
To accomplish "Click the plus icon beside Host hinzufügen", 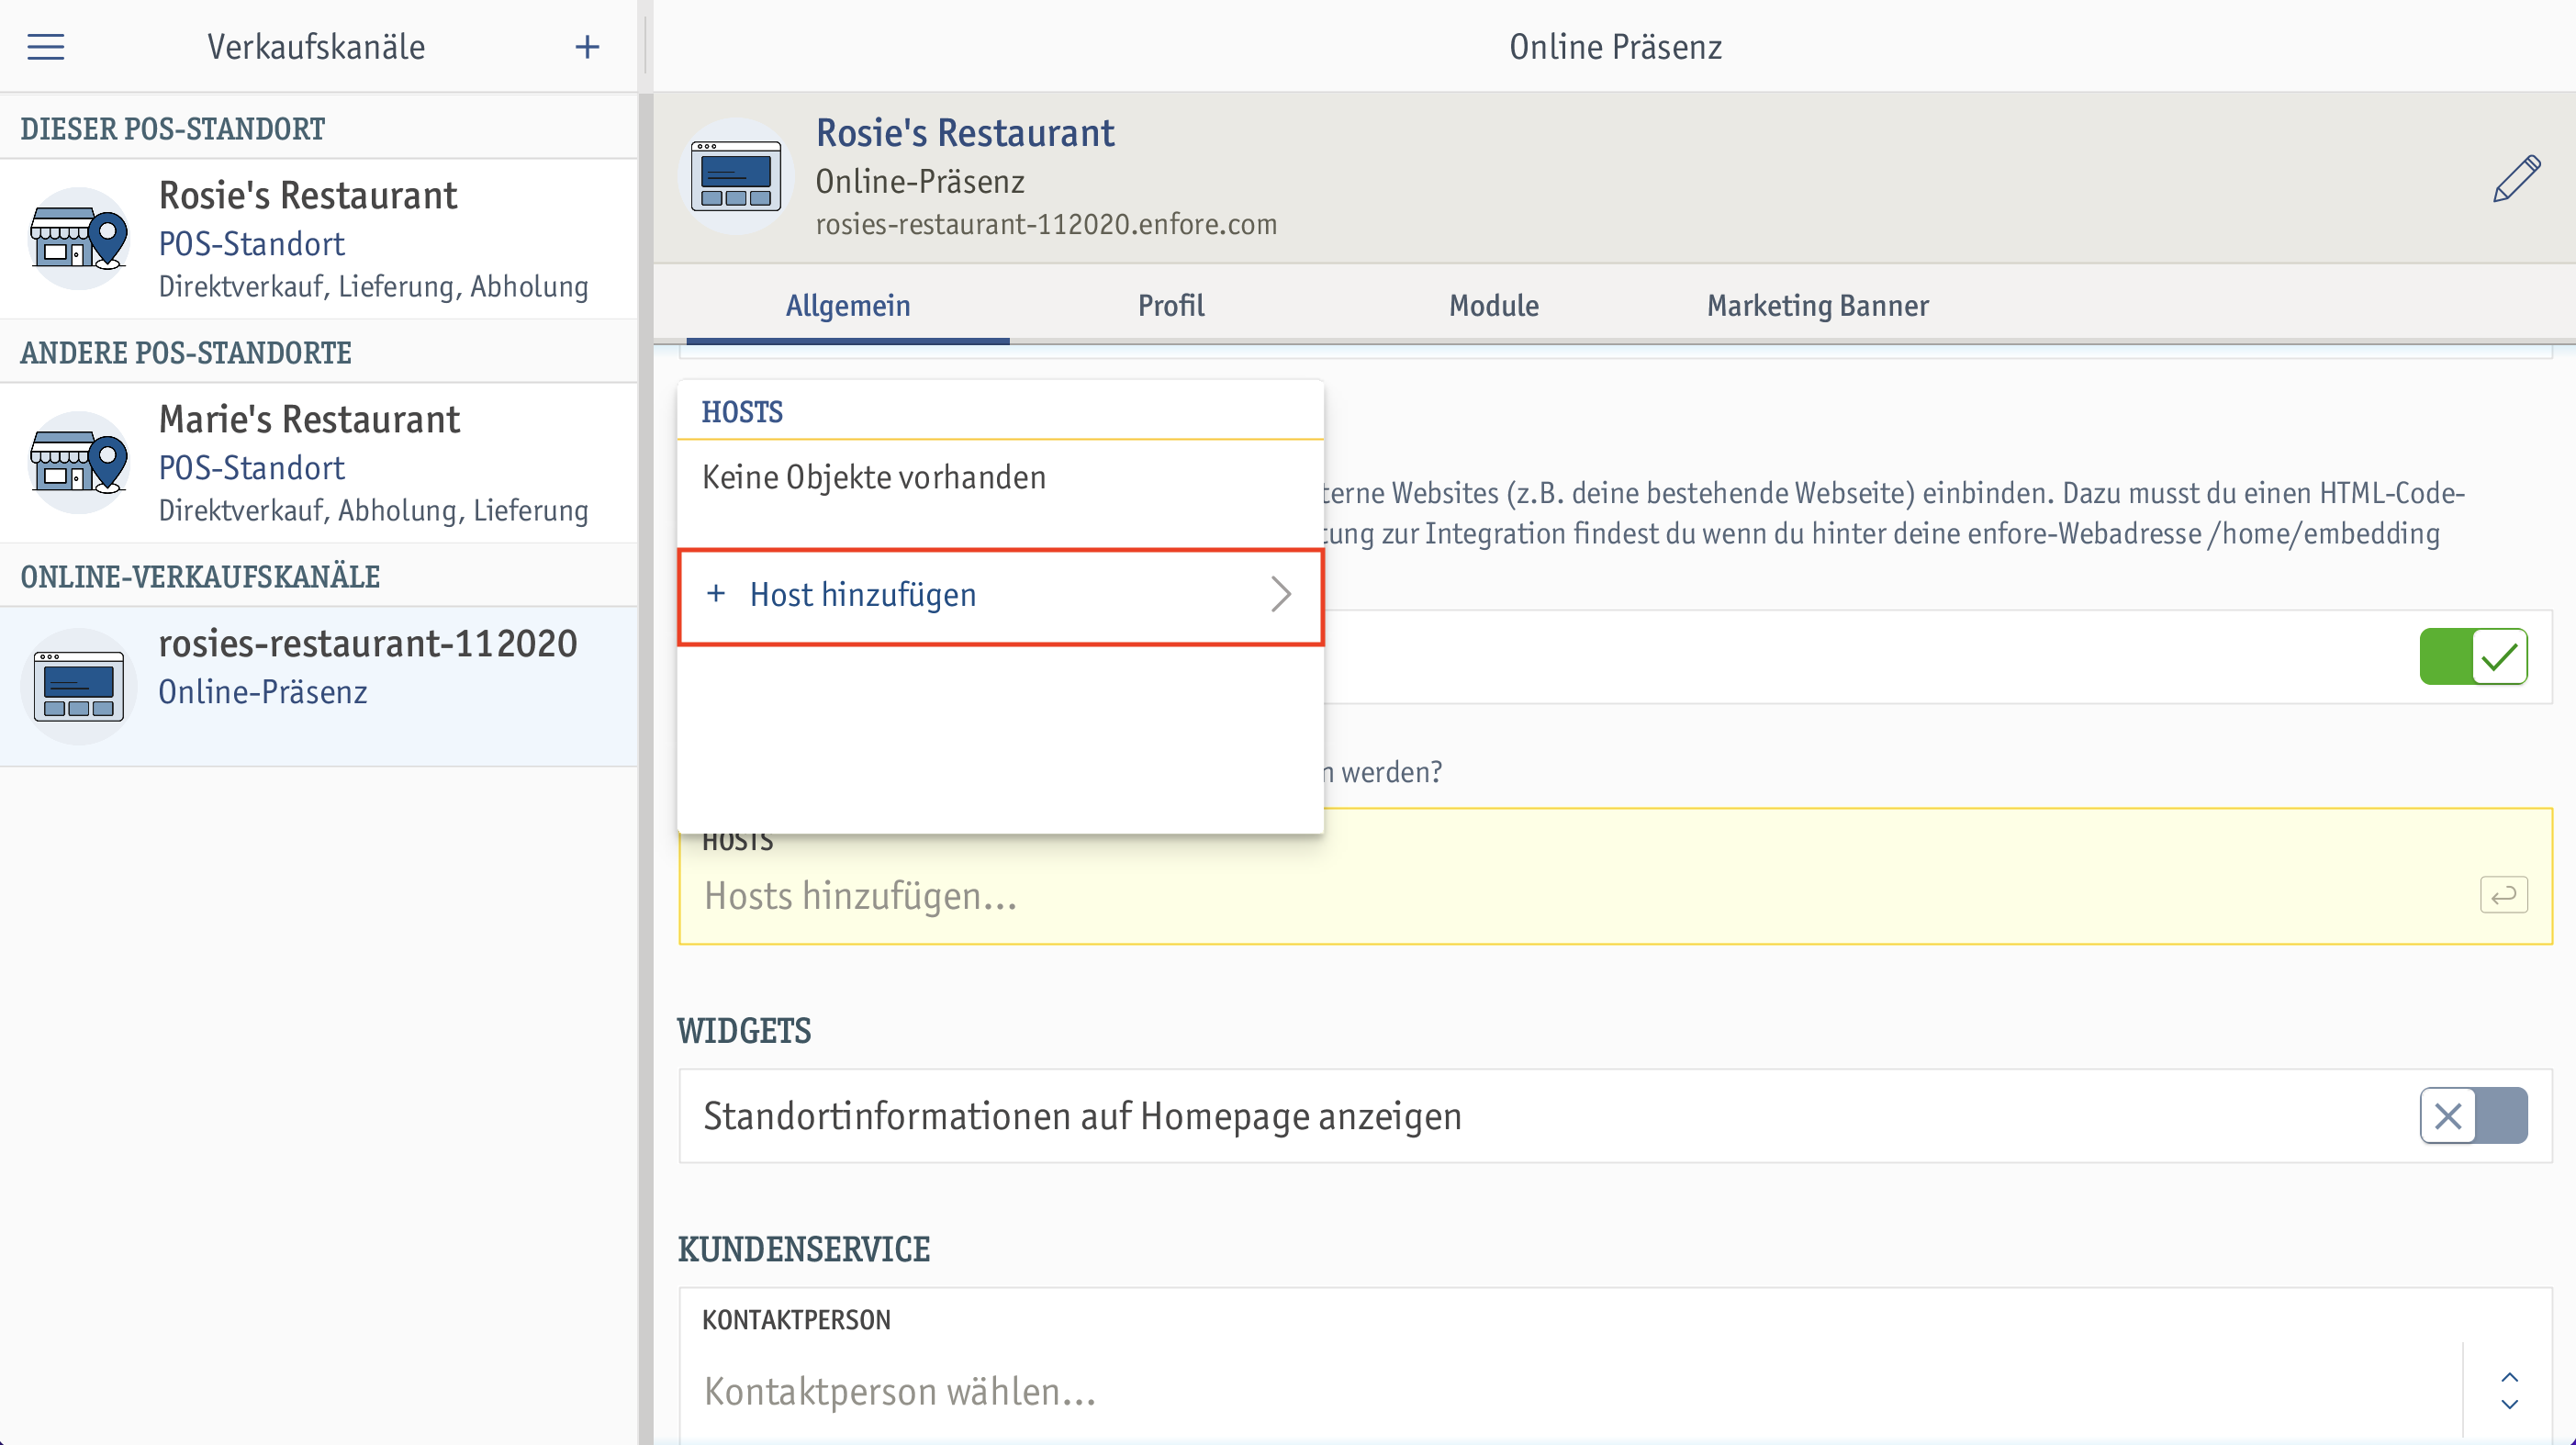I will (716, 594).
